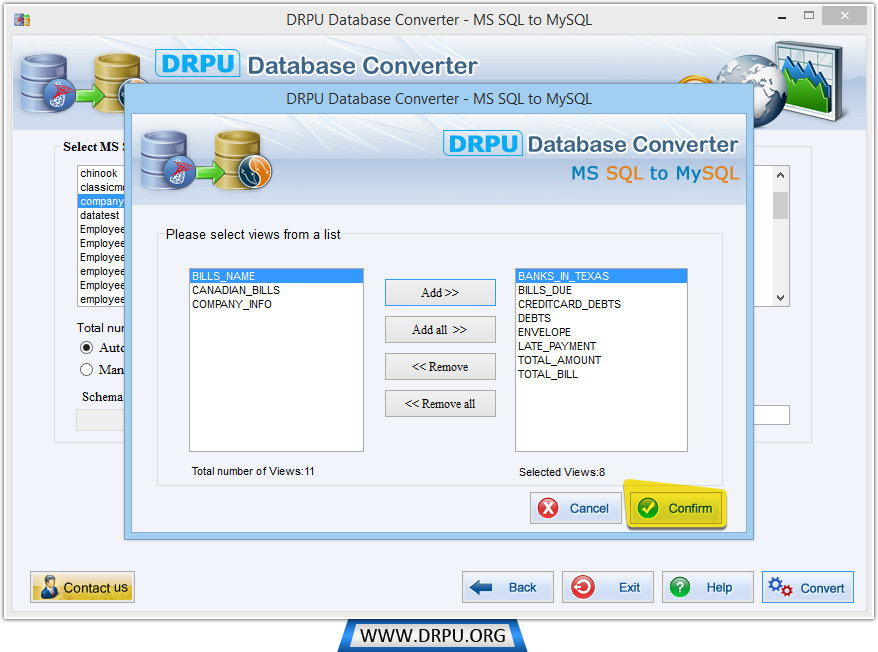This screenshot has width=878, height=652.
Task: Select the Manual radio button in main window
Action: tap(86, 370)
